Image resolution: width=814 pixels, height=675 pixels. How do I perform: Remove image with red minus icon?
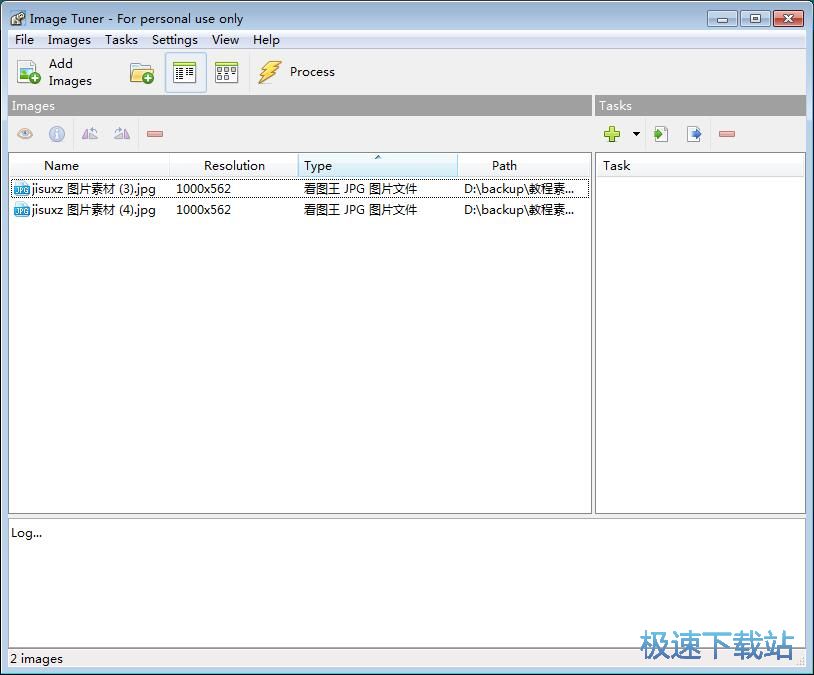[155, 134]
